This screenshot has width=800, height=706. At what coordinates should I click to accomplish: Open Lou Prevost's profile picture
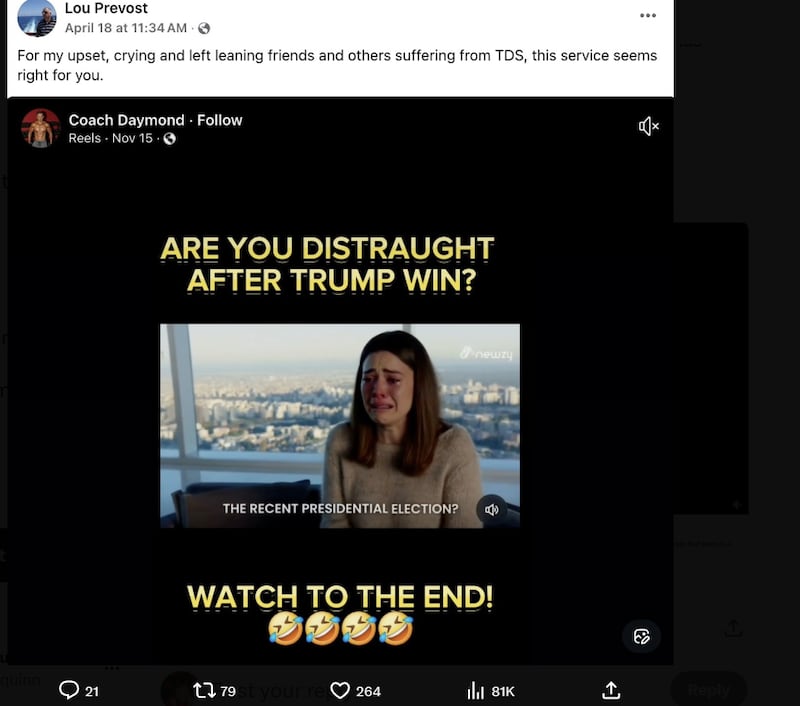pos(37,20)
